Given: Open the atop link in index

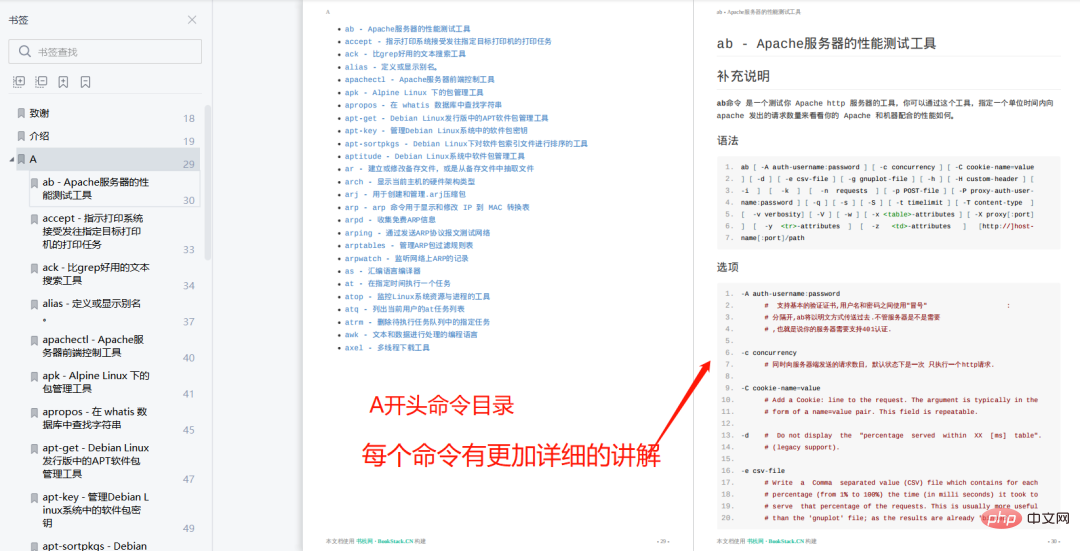Looking at the screenshot, I should pyautogui.click(x=417, y=297).
